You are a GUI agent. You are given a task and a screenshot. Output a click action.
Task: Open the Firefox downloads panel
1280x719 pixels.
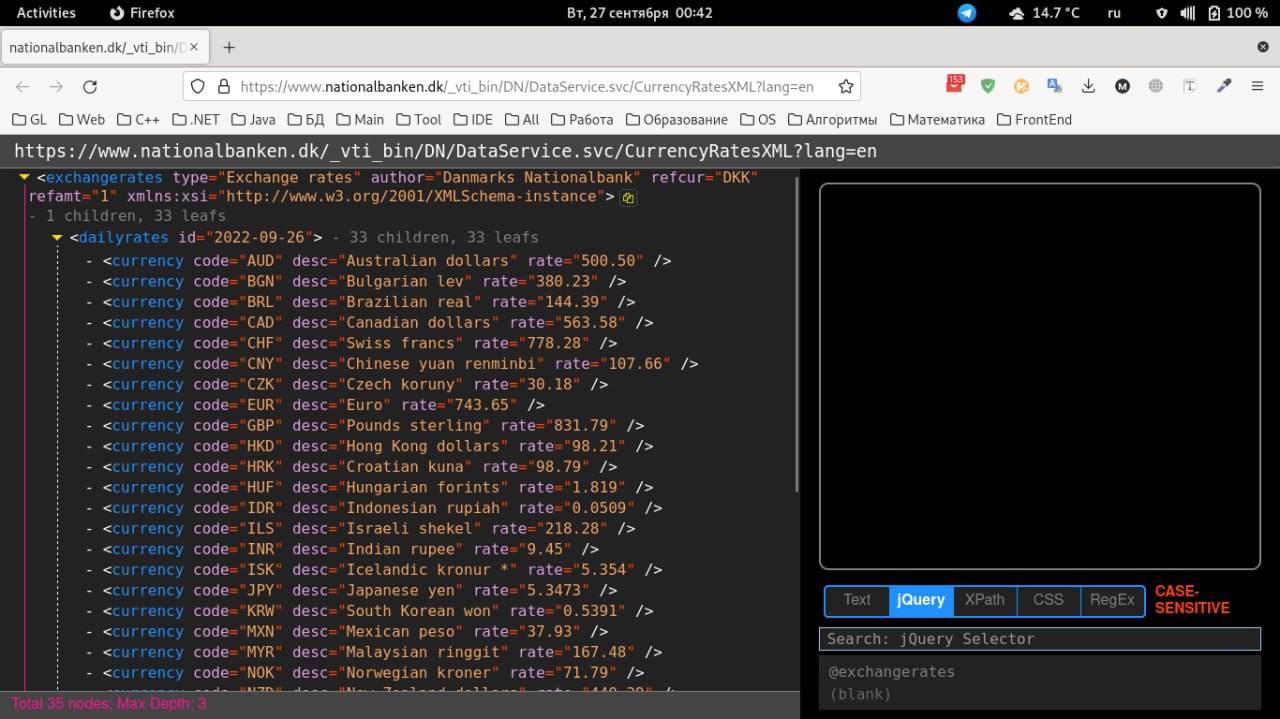coord(1089,87)
